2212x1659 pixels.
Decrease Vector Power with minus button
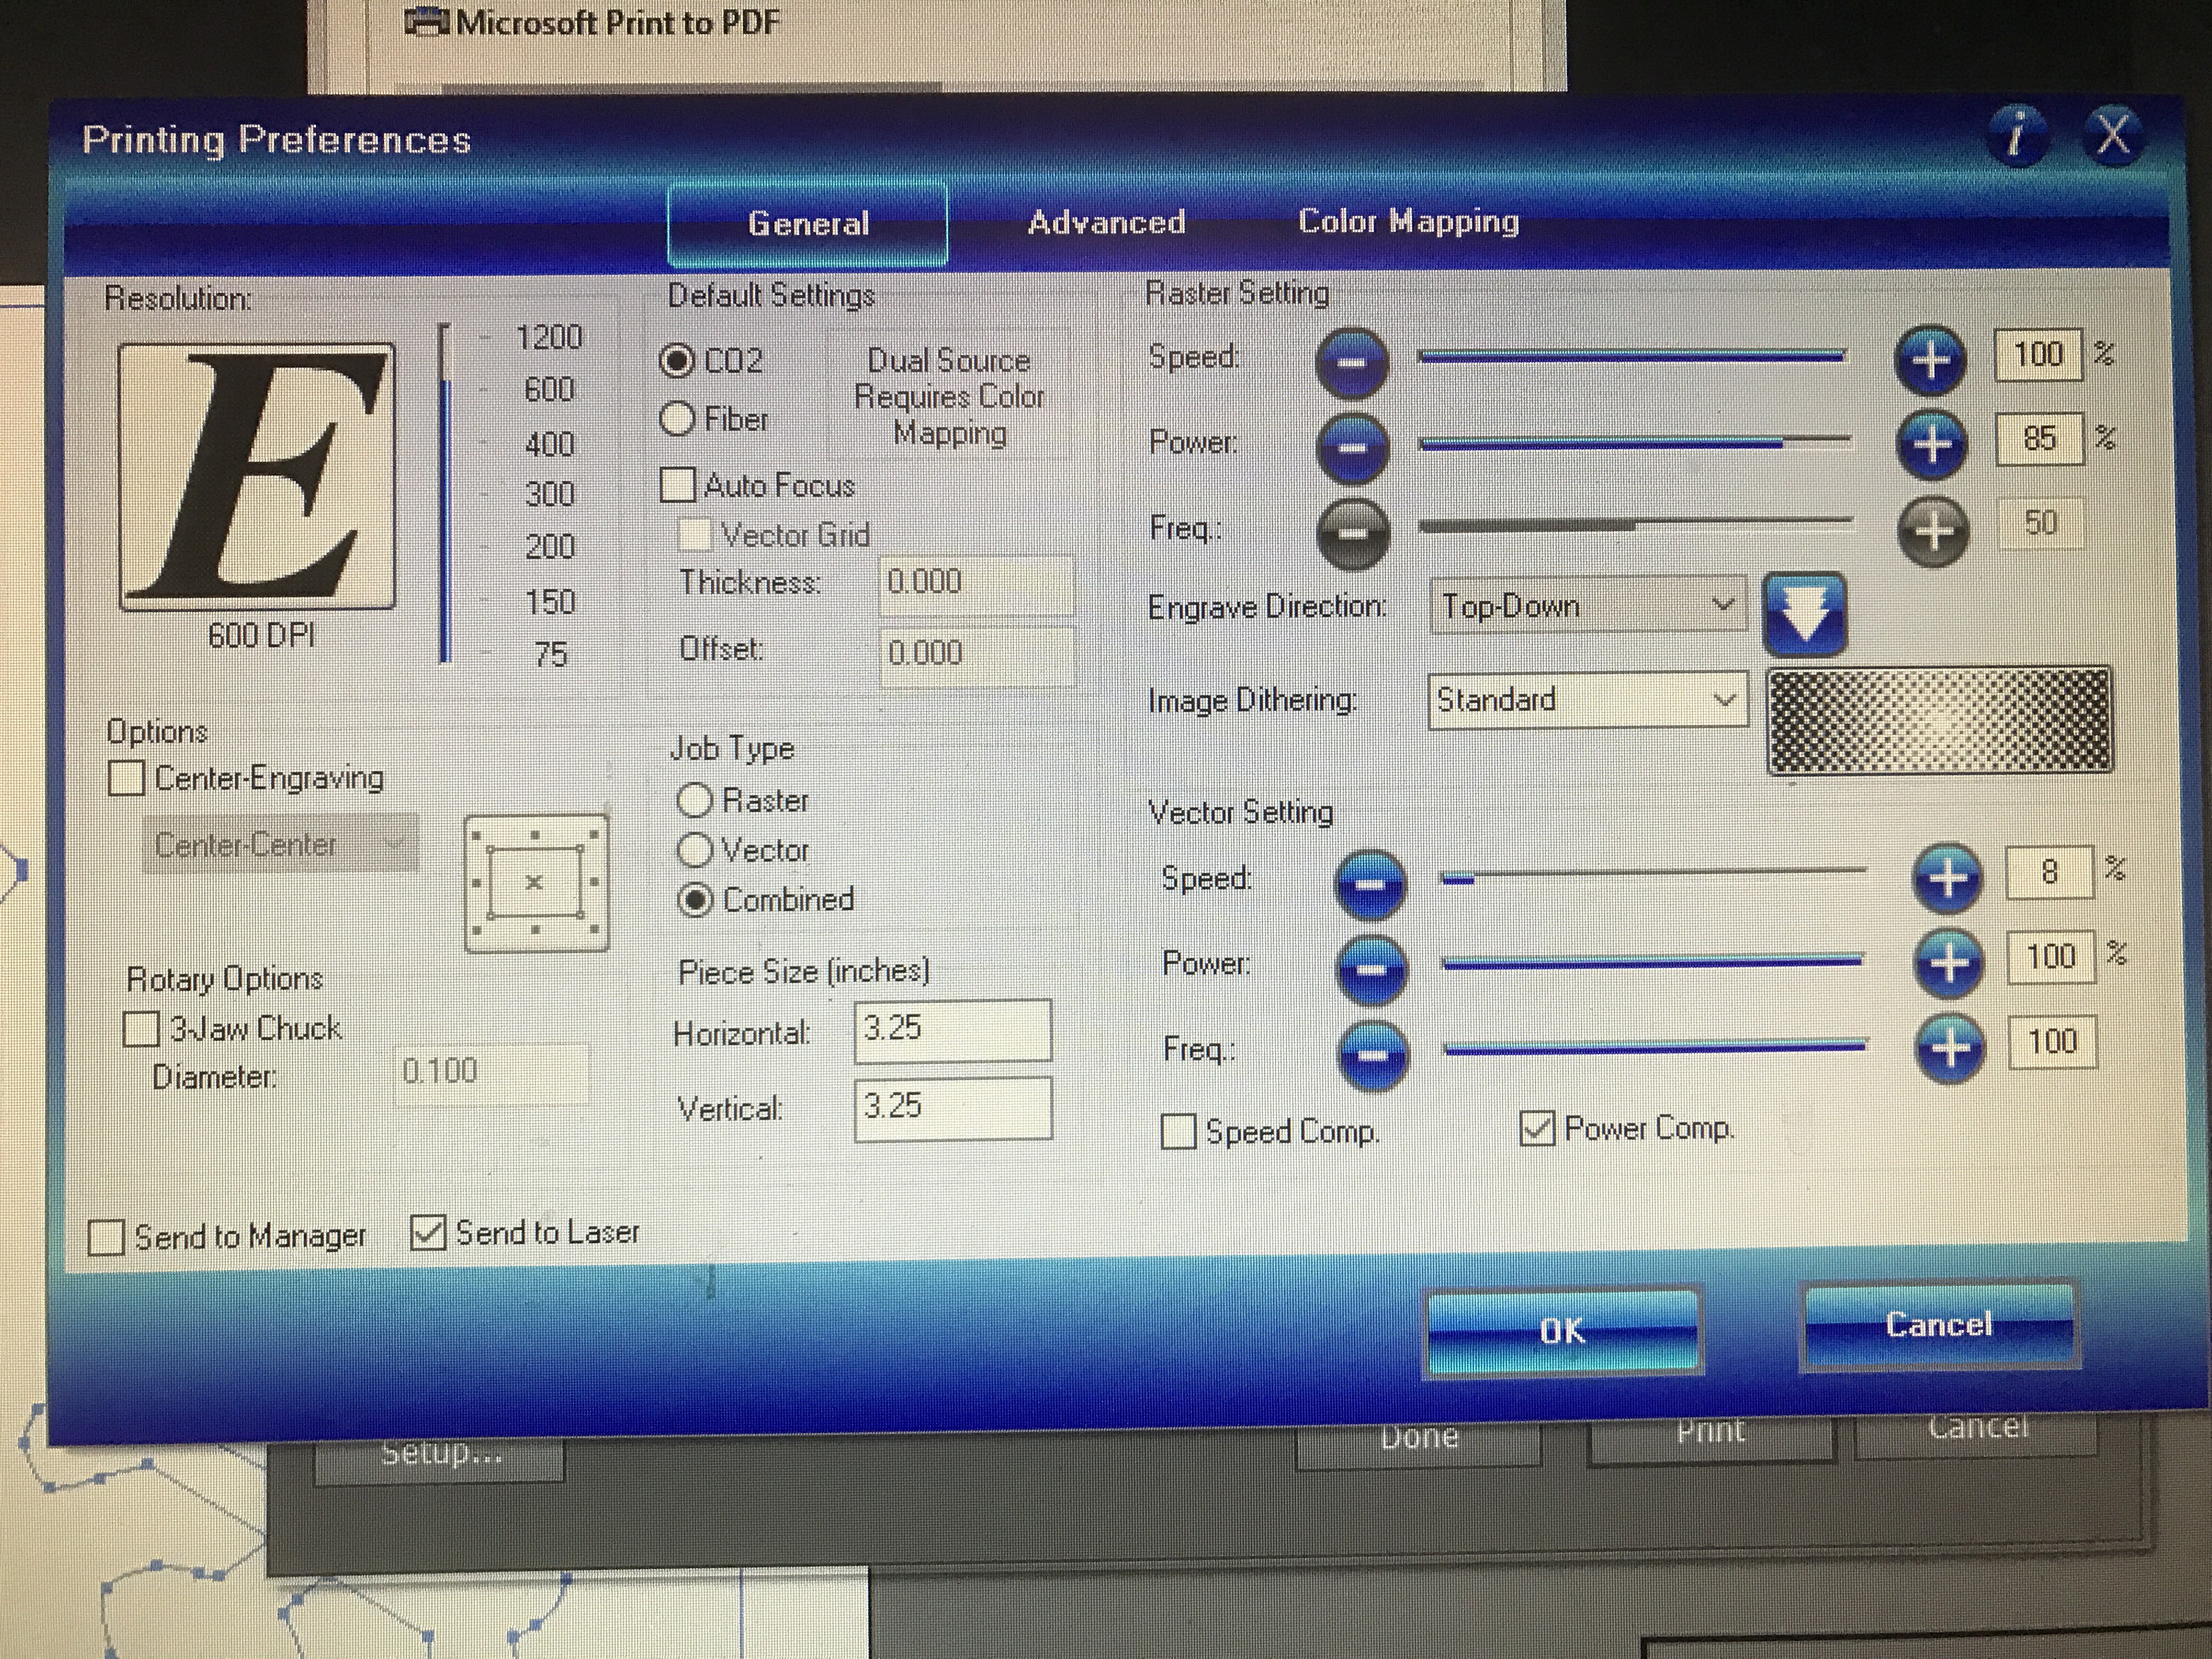(x=1371, y=969)
